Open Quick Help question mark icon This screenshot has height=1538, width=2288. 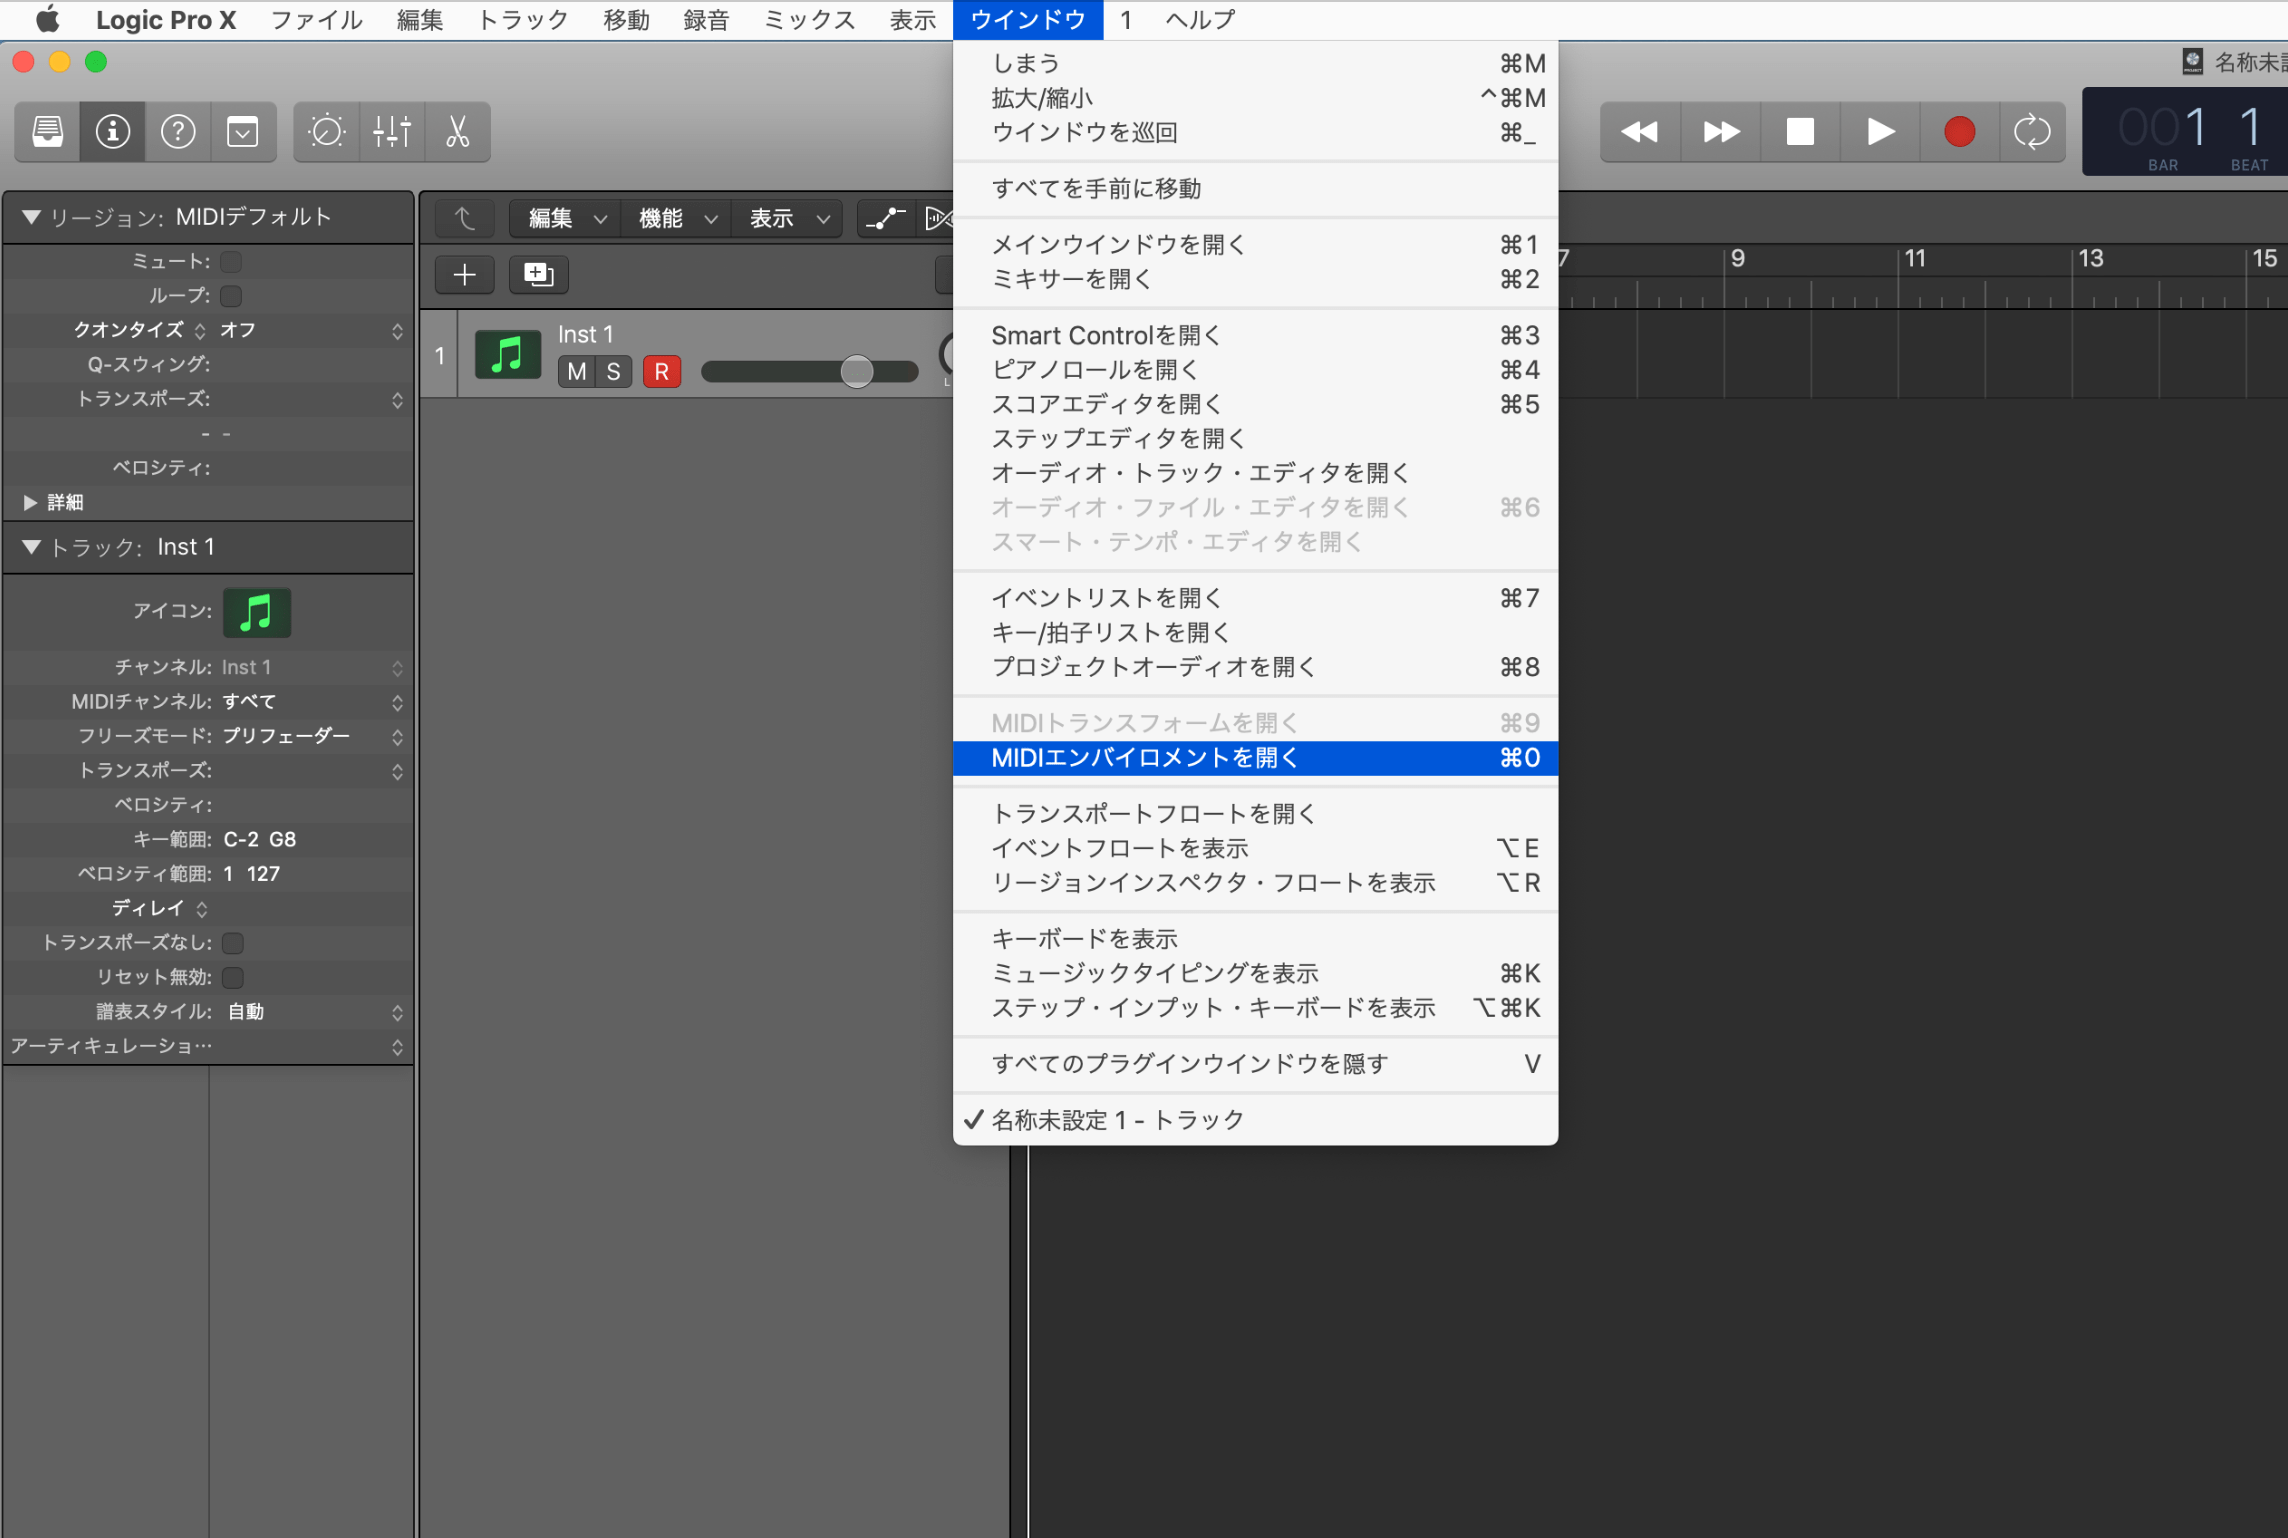coord(178,131)
